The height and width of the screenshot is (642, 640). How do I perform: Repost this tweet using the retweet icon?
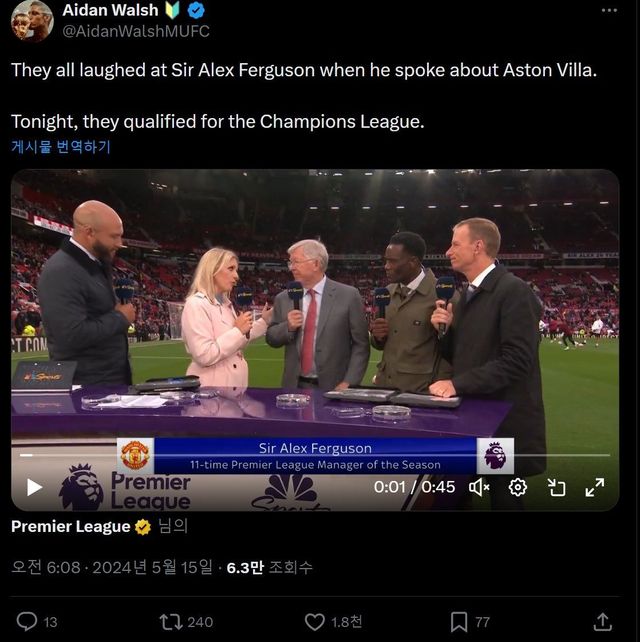tap(171, 621)
